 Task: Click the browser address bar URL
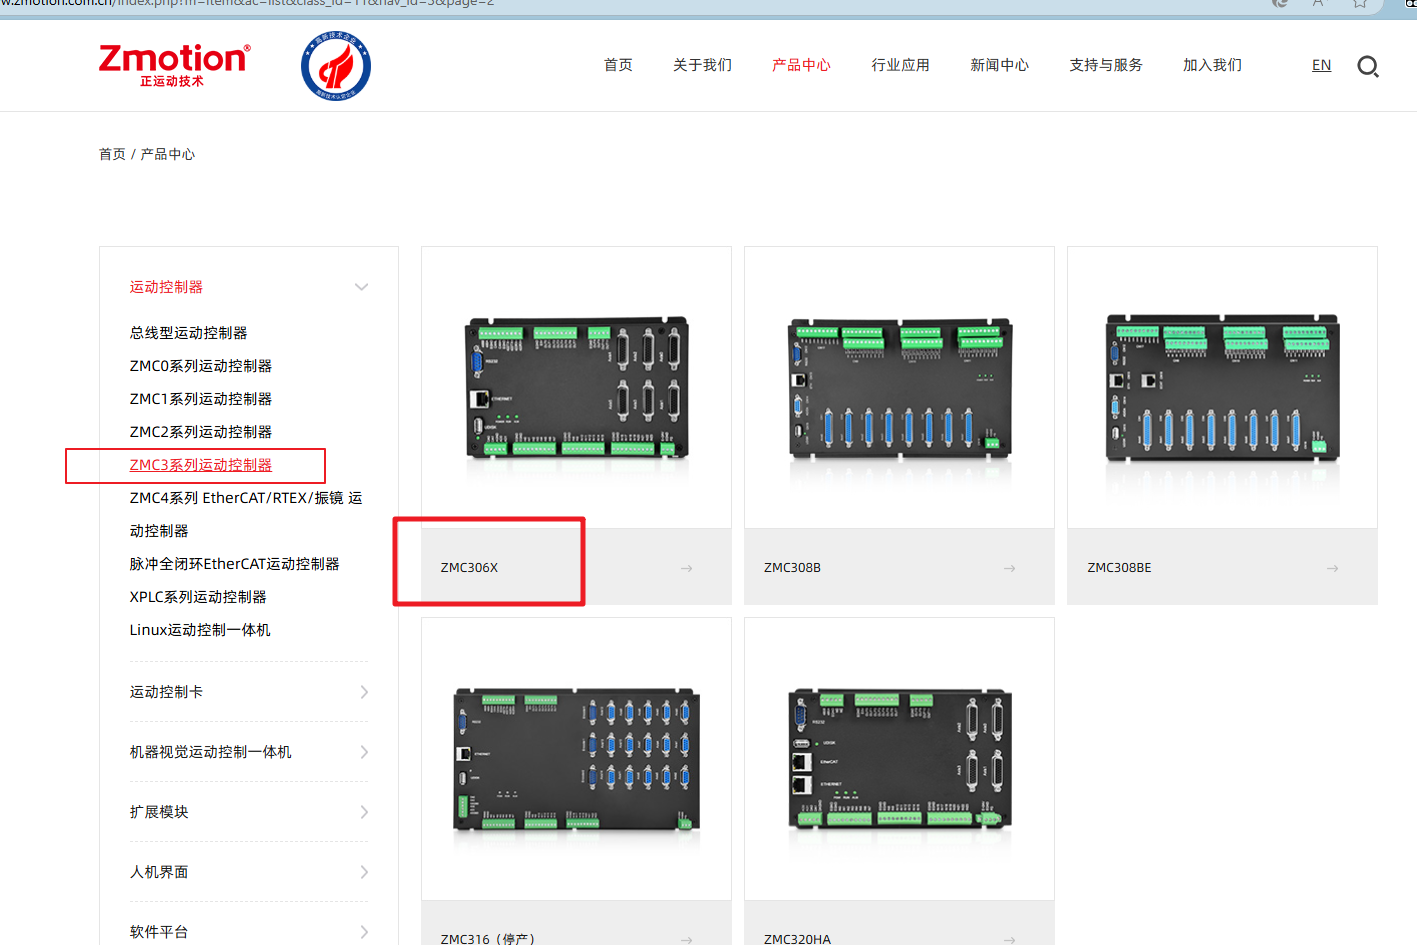248,4
